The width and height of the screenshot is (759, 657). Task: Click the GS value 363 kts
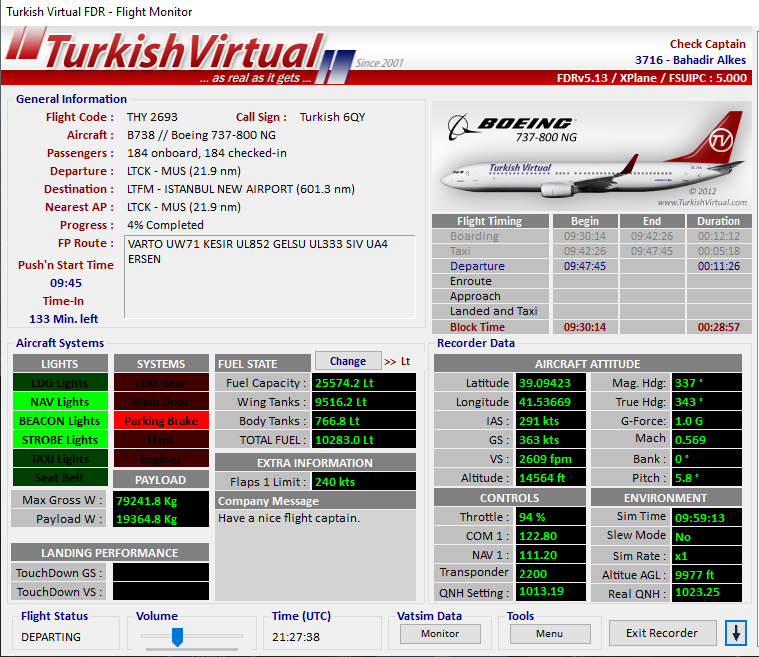click(551, 440)
